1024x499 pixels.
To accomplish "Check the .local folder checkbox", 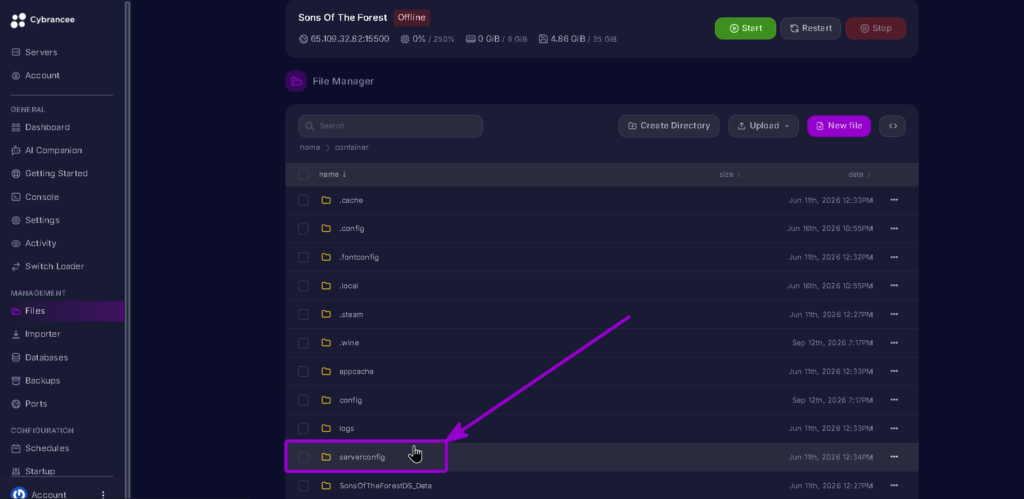I will (x=304, y=286).
